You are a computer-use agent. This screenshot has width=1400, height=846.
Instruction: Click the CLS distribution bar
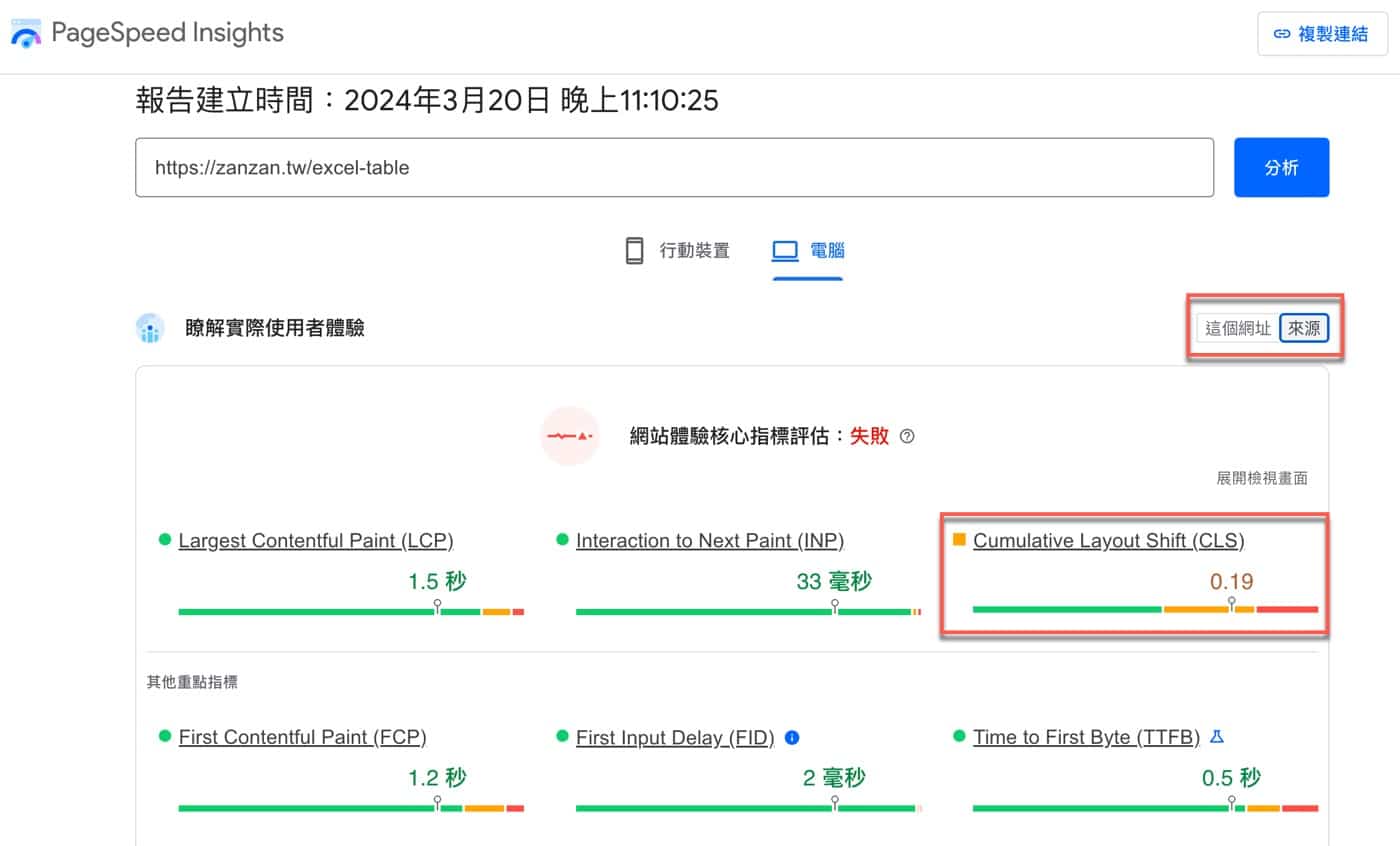[x=1146, y=609]
